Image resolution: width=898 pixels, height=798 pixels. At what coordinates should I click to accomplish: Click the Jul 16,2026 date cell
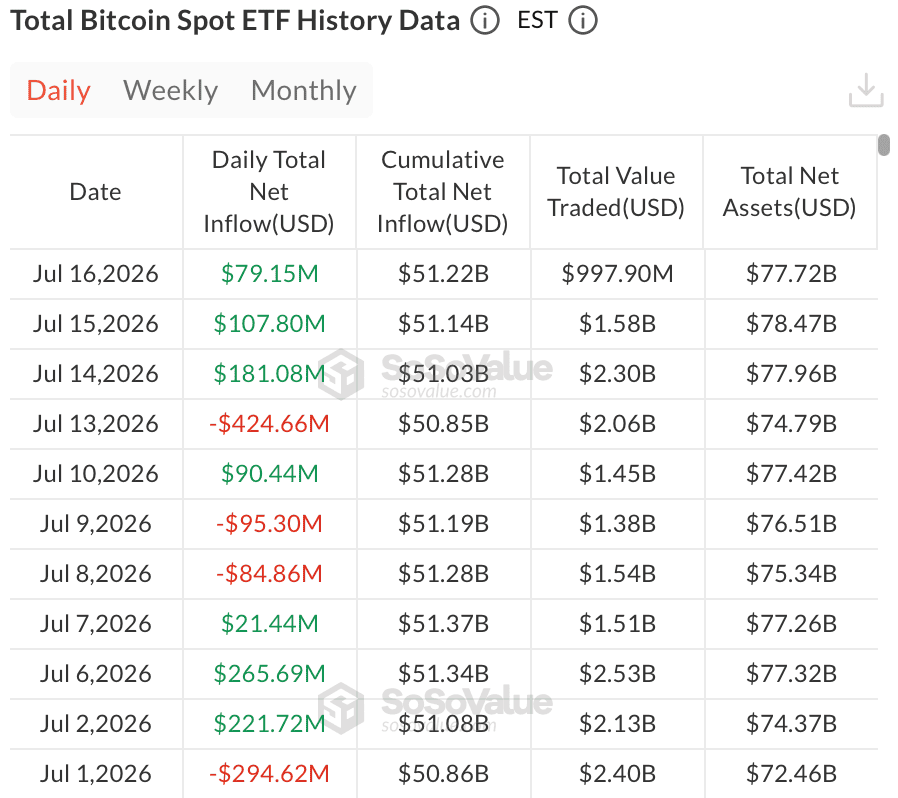point(96,274)
